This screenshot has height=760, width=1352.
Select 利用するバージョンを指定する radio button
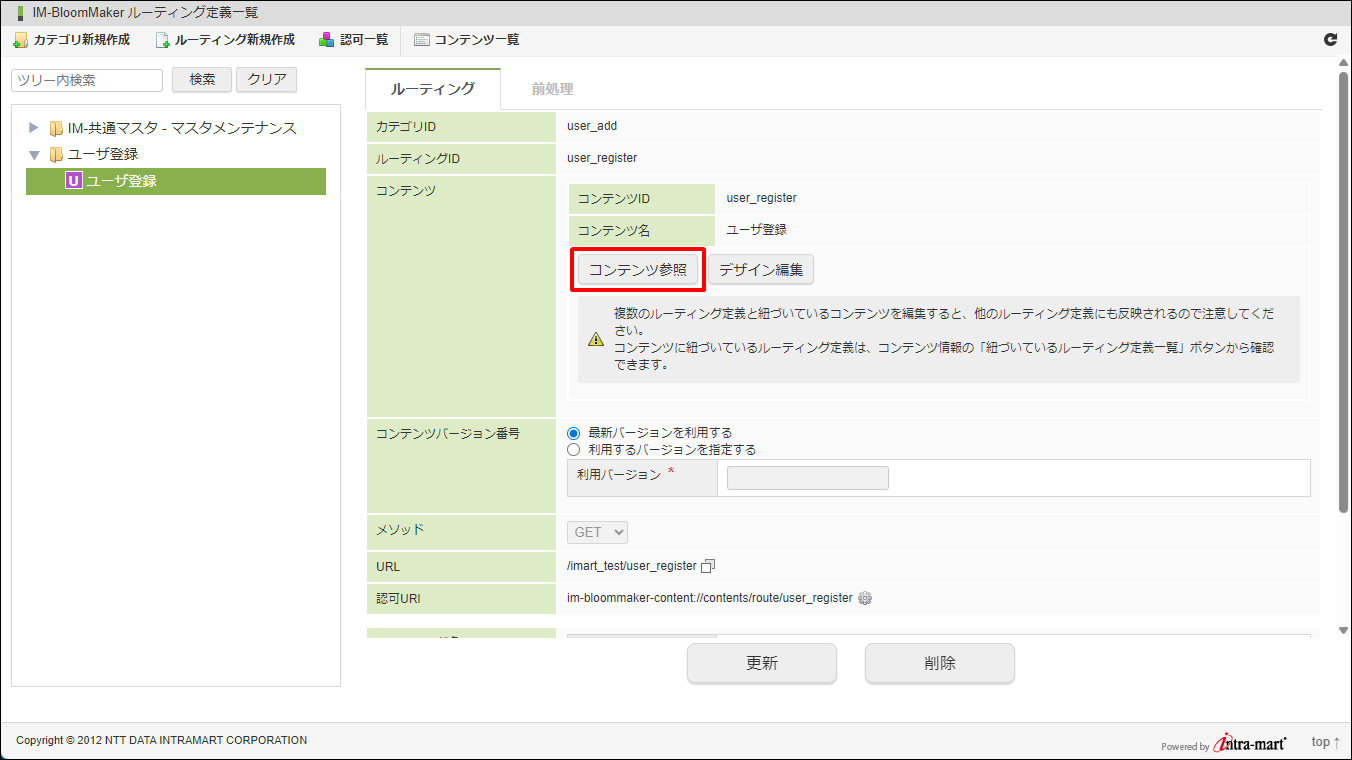tap(573, 450)
